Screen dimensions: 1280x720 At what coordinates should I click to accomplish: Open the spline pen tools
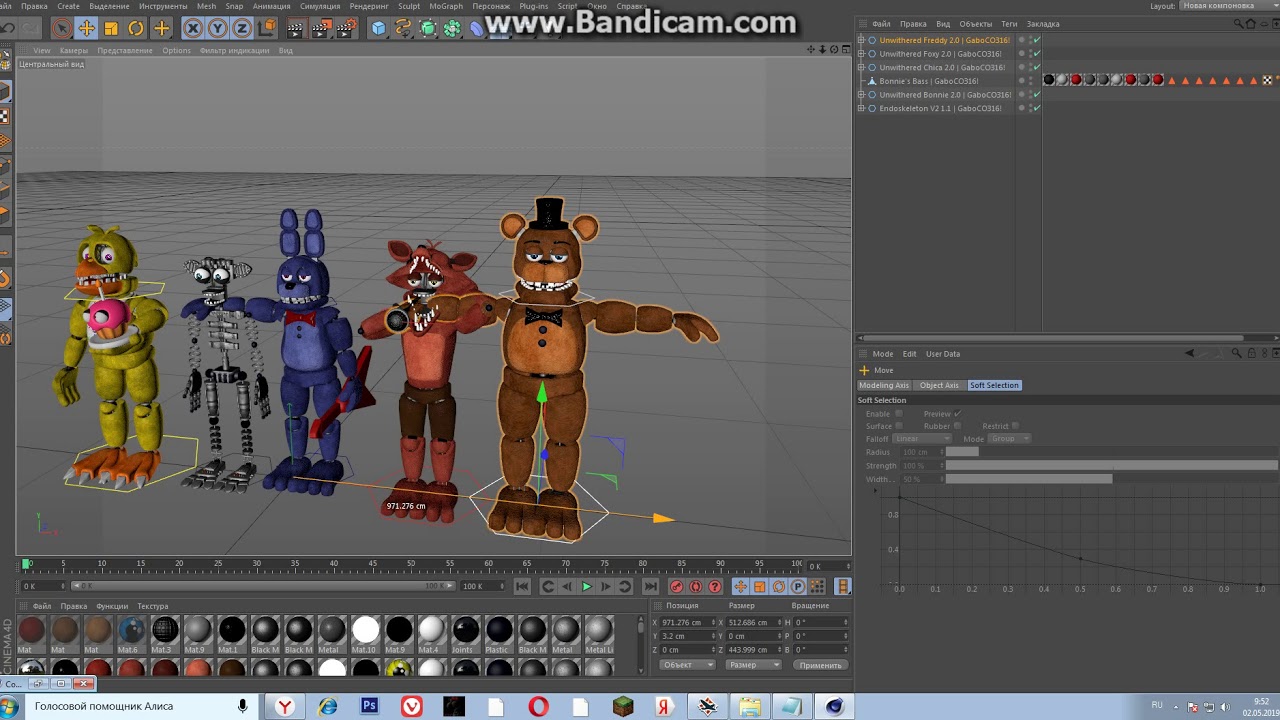pyautogui.click(x=403, y=28)
